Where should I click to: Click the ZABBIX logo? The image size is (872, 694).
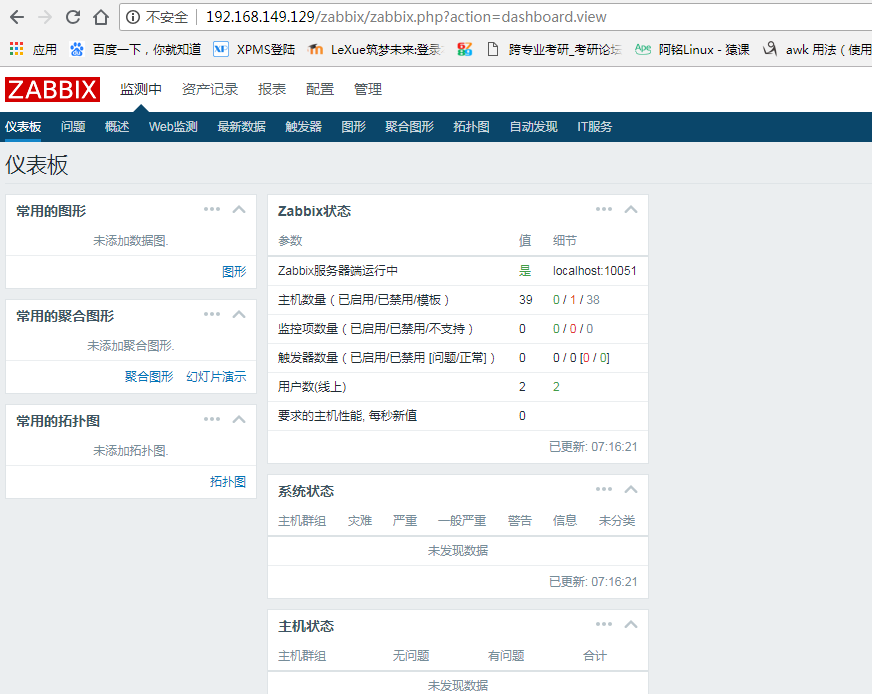tap(52, 89)
